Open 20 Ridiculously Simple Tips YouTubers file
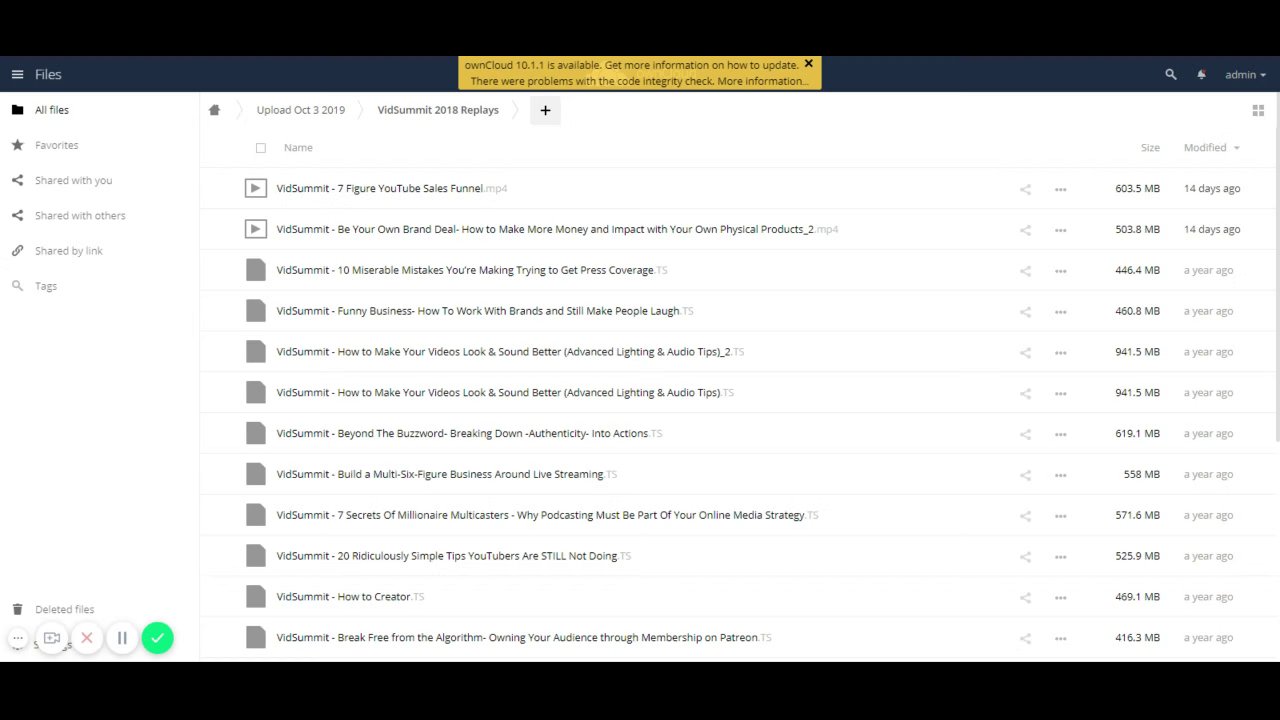Image resolution: width=1280 pixels, height=720 pixels. 454,556
